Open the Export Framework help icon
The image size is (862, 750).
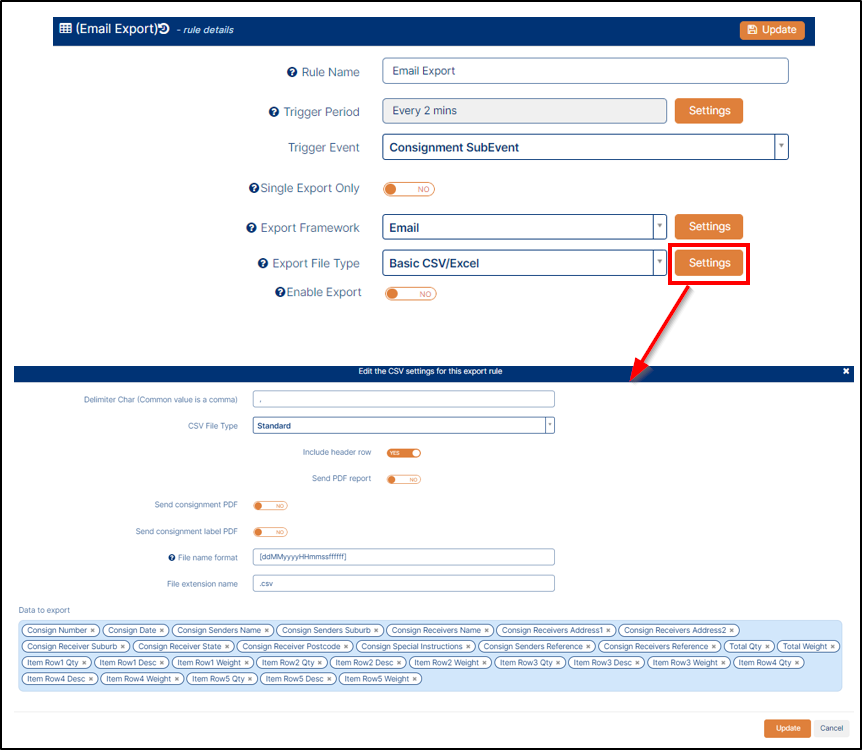coord(251,228)
